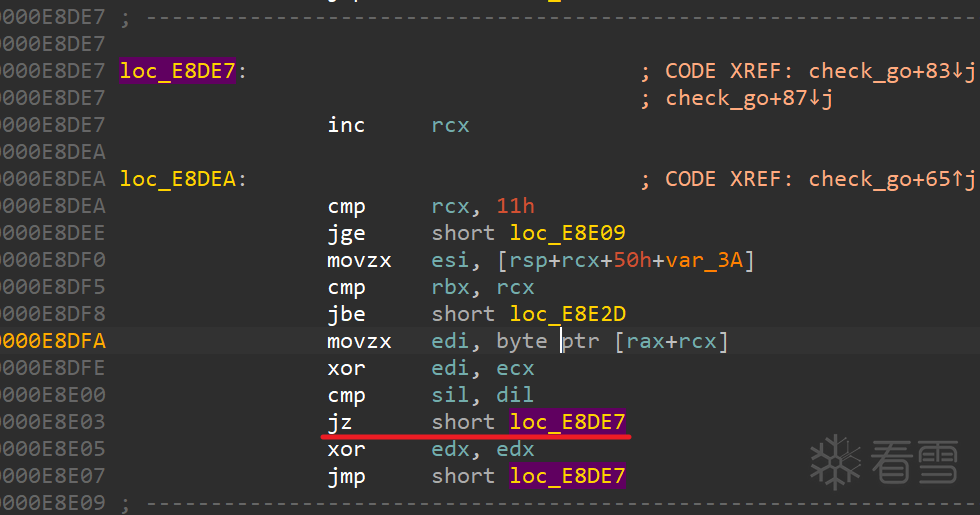The width and height of the screenshot is (980, 515).
Task: Click the jz mnemonic
Action: tap(339, 423)
